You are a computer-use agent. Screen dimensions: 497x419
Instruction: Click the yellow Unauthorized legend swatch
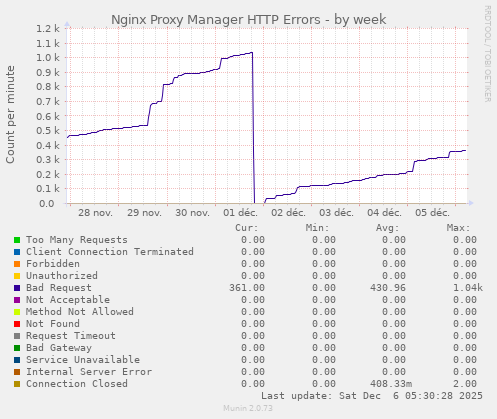17,276
